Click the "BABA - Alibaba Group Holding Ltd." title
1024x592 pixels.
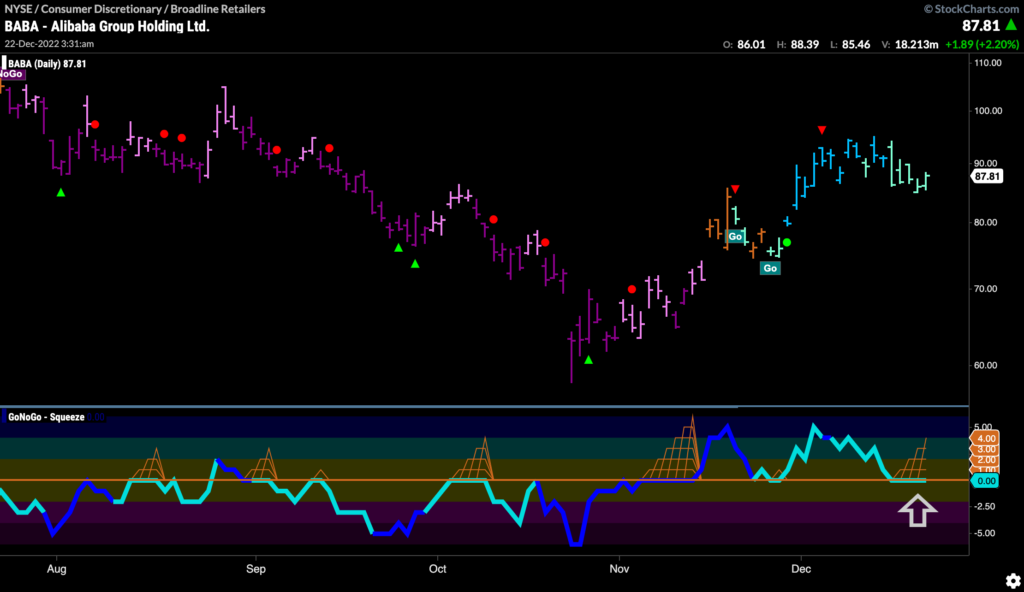(x=110, y=27)
